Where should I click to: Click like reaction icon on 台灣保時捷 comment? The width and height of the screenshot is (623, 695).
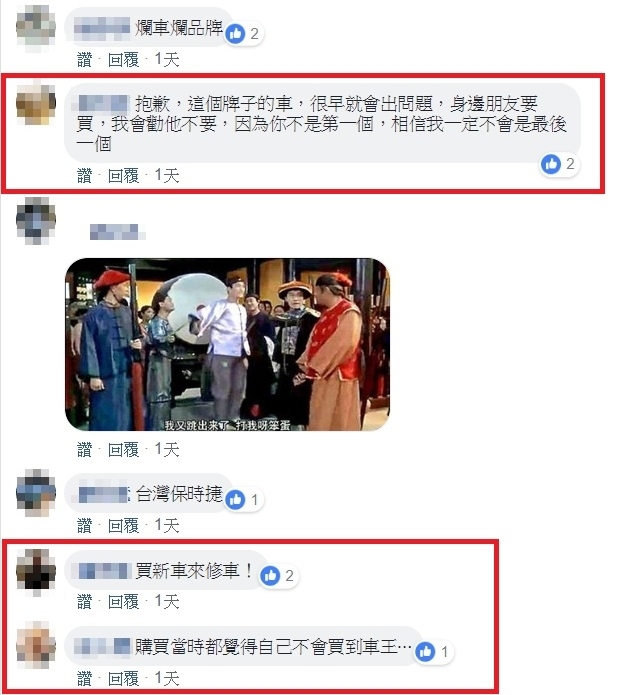(x=235, y=500)
